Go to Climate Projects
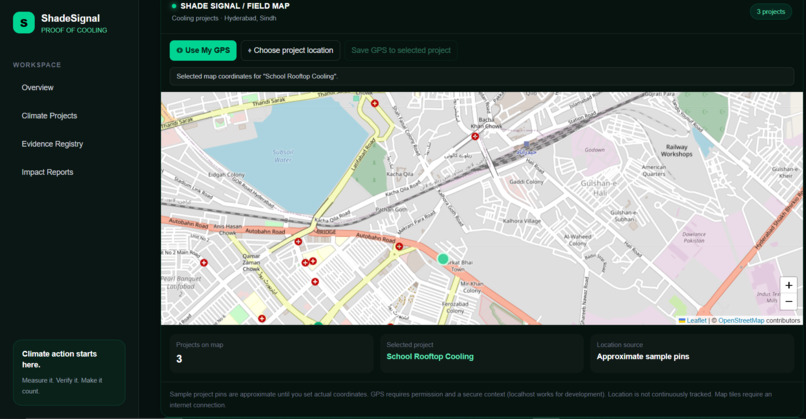This screenshot has height=419, width=806. pos(49,116)
